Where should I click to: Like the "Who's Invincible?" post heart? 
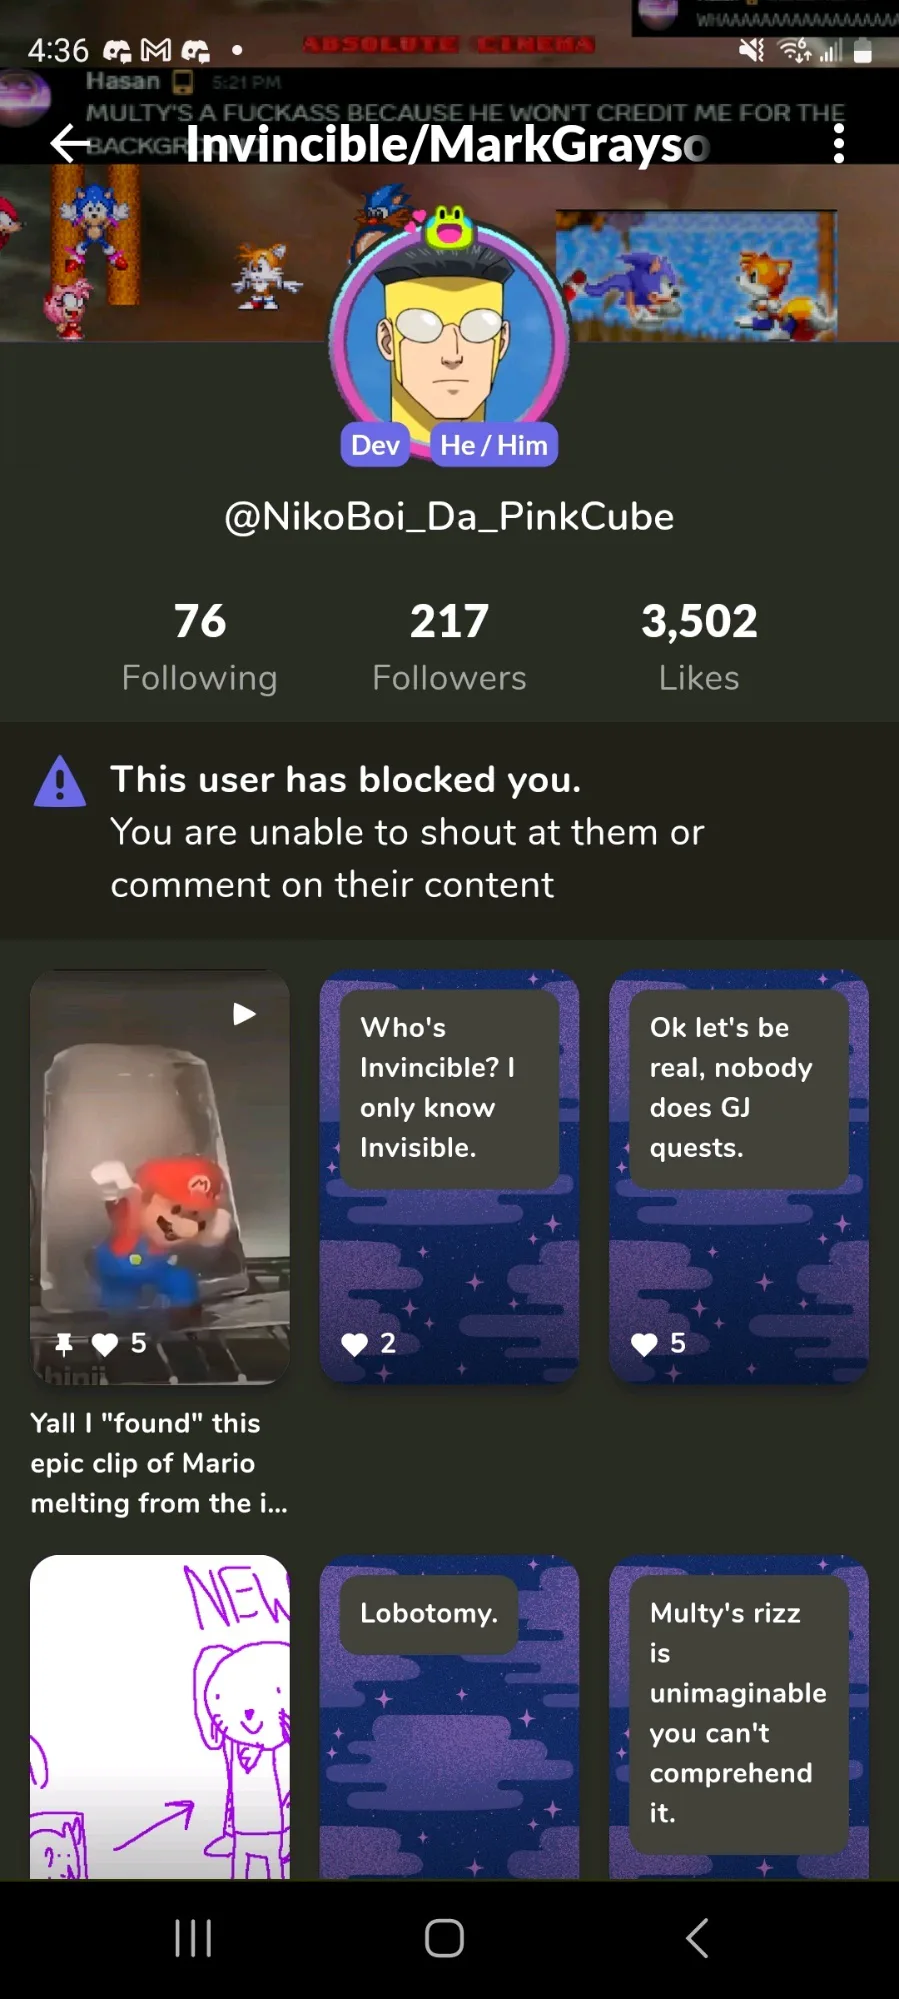tap(355, 1344)
